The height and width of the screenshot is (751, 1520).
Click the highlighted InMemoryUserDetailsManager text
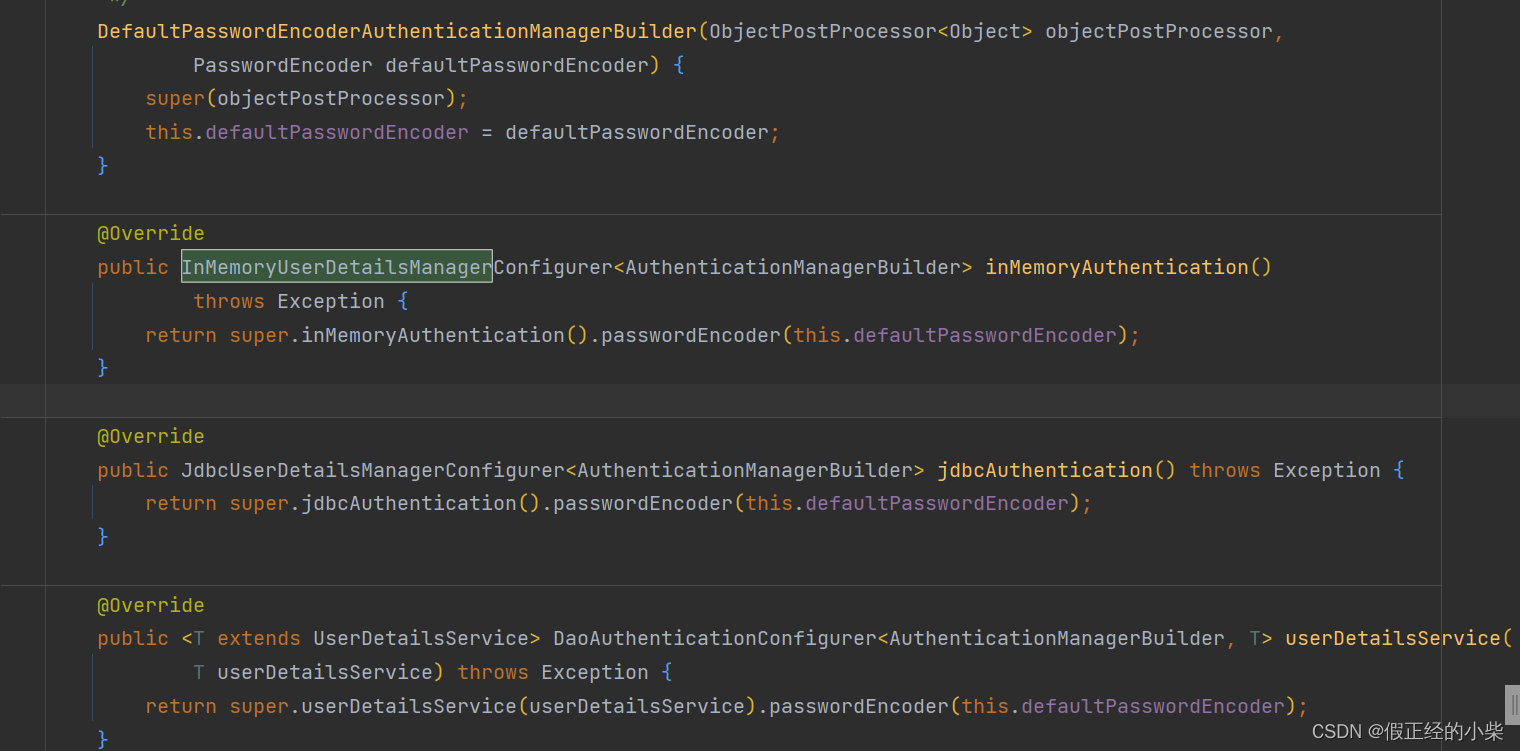tap(337, 267)
